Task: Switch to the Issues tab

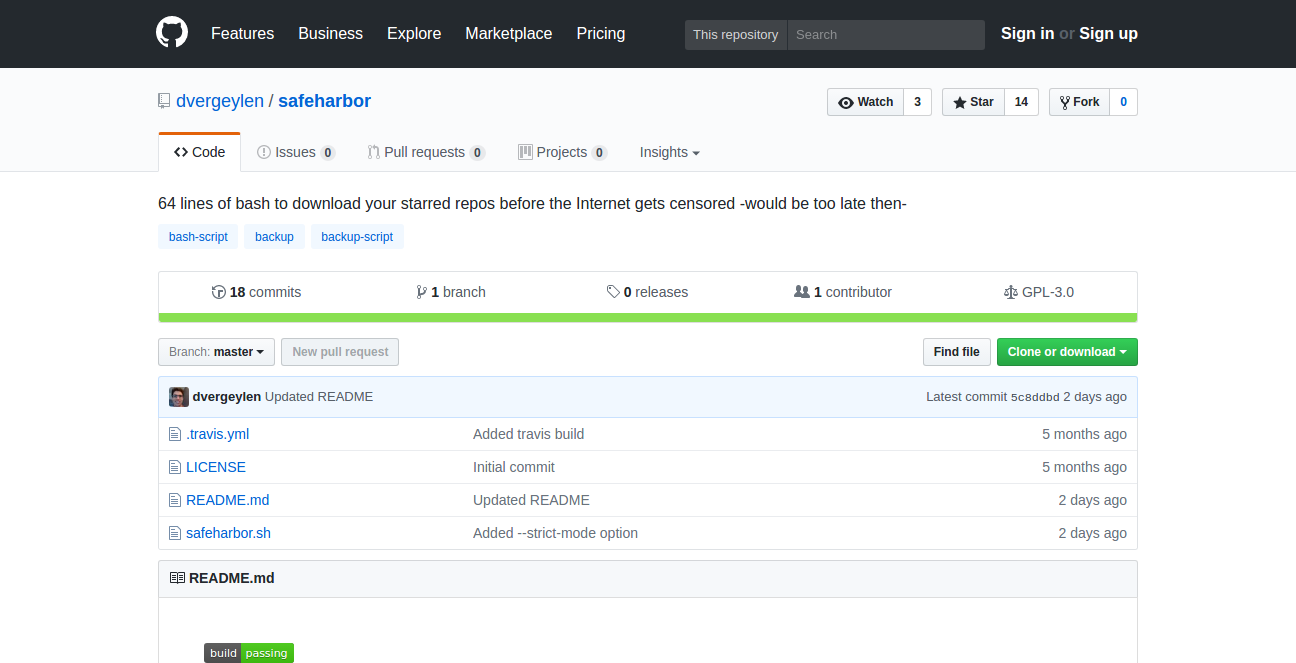Action: coord(295,152)
